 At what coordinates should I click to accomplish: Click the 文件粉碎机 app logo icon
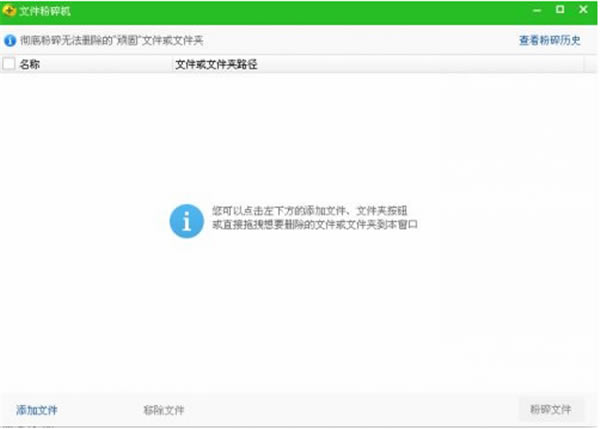coord(9,11)
